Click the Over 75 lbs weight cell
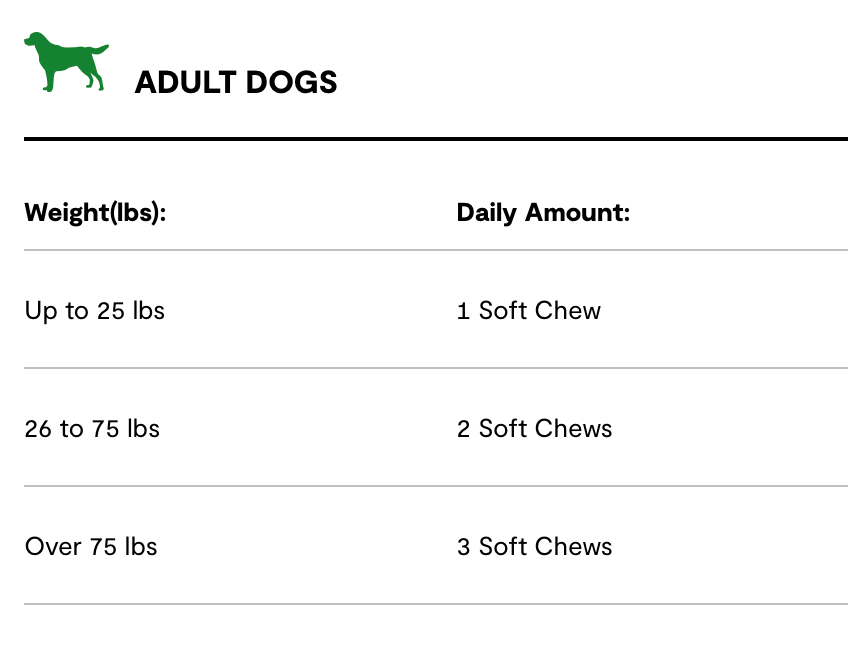The width and height of the screenshot is (848, 652). coord(91,547)
